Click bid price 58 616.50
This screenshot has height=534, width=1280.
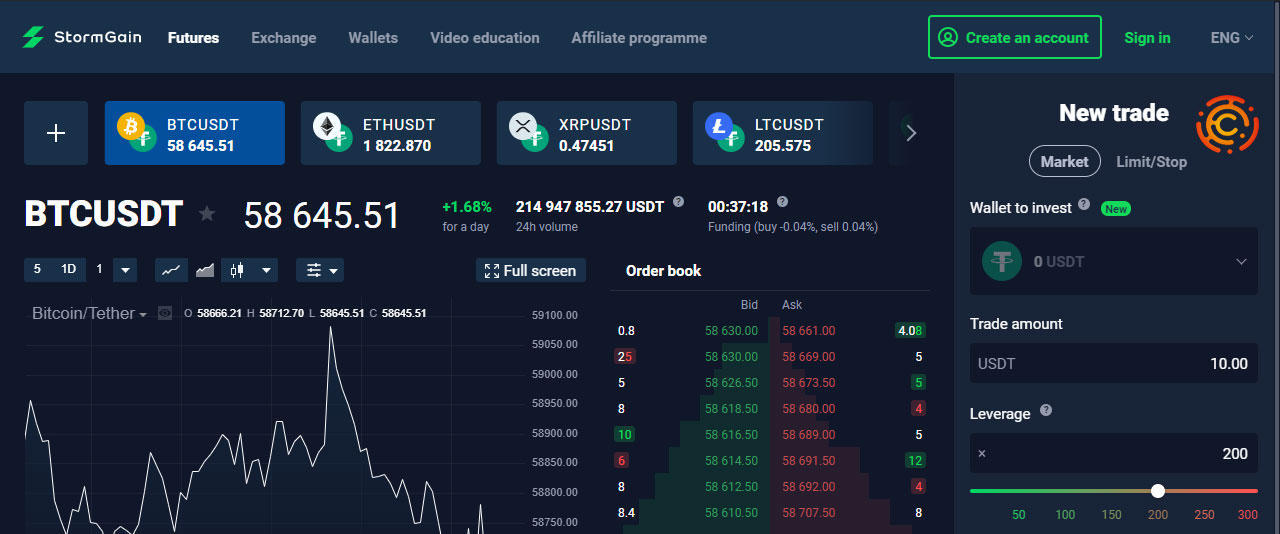coord(731,435)
